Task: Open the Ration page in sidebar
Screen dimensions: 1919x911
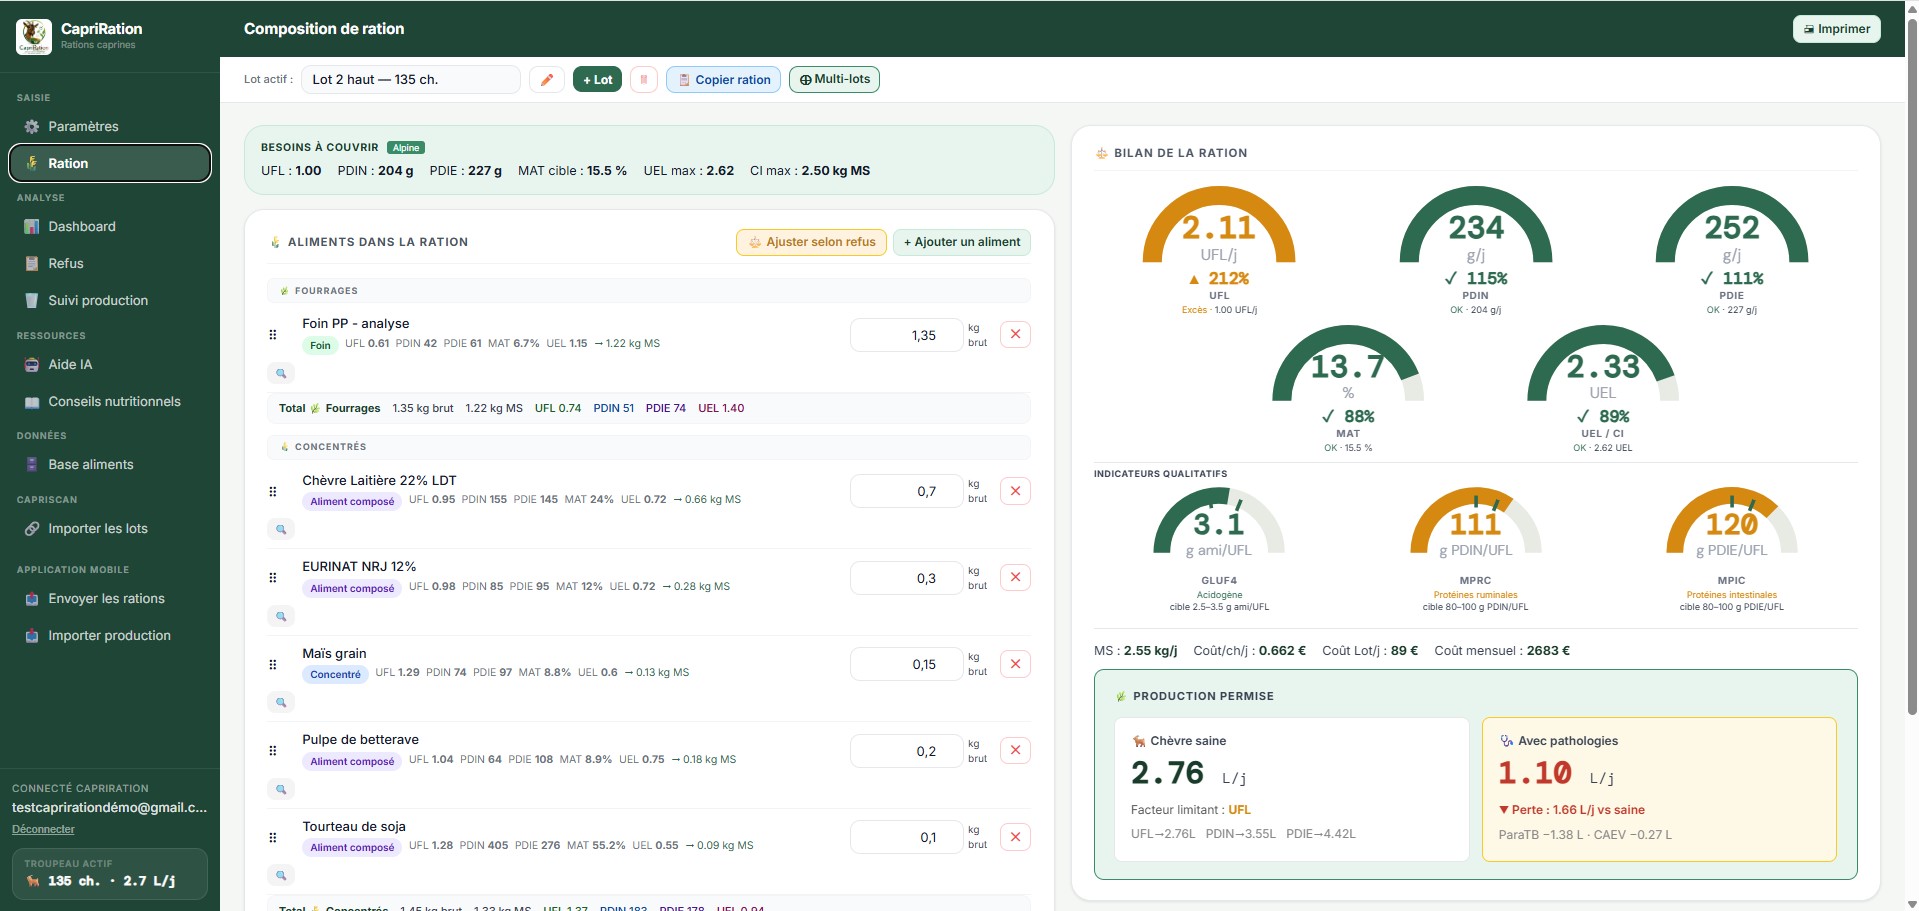Action: click(x=110, y=163)
